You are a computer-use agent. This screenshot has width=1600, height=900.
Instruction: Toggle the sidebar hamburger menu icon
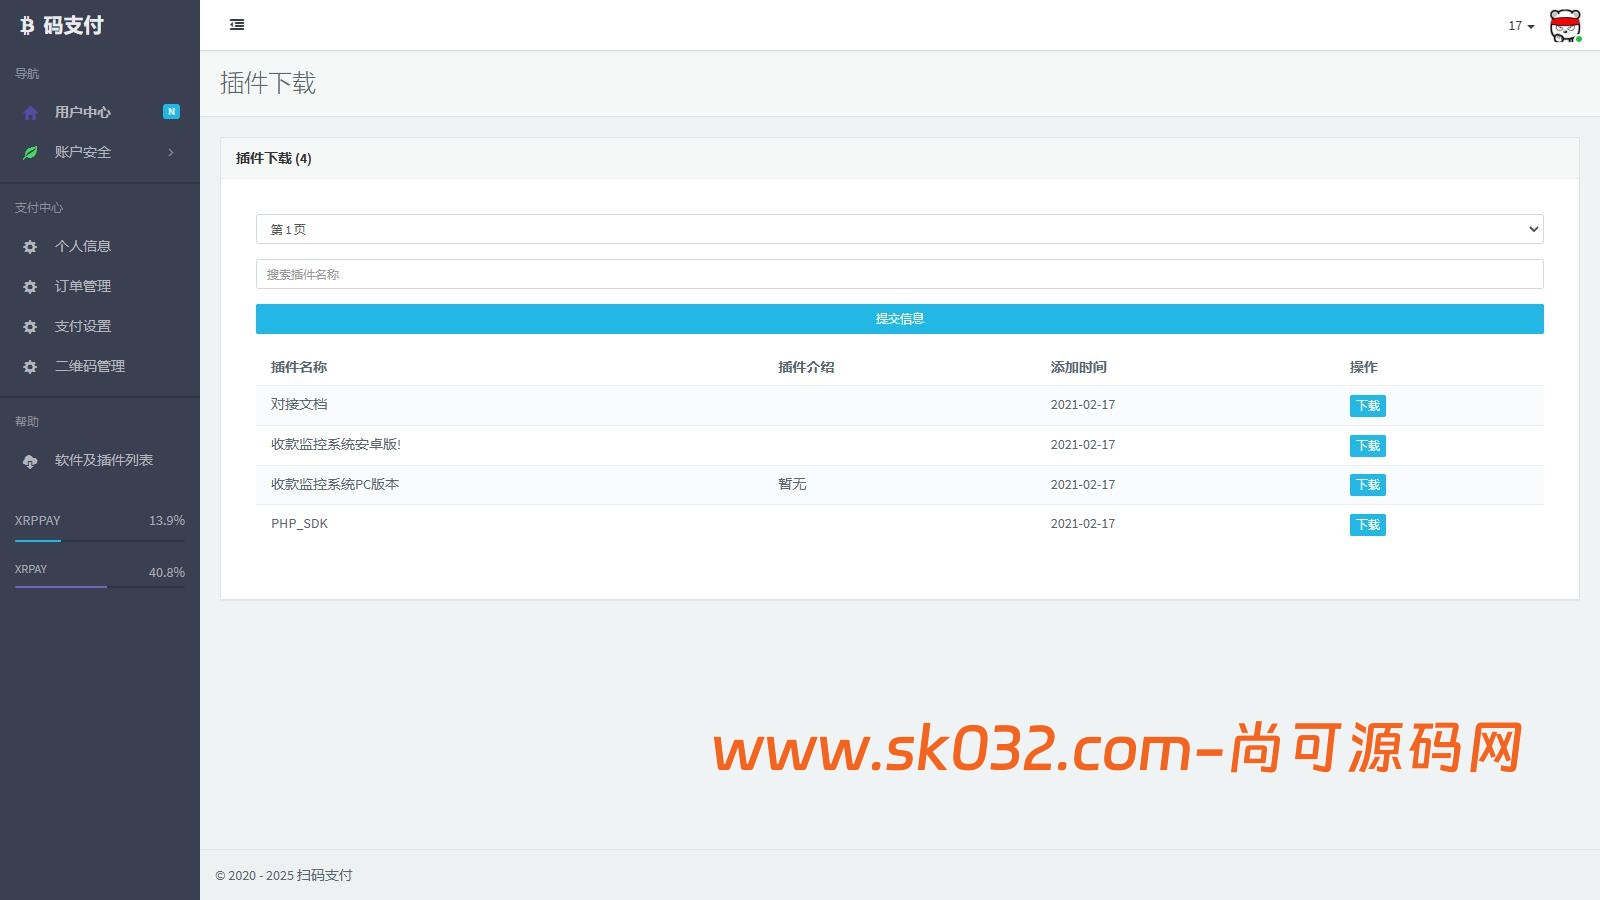pos(237,25)
